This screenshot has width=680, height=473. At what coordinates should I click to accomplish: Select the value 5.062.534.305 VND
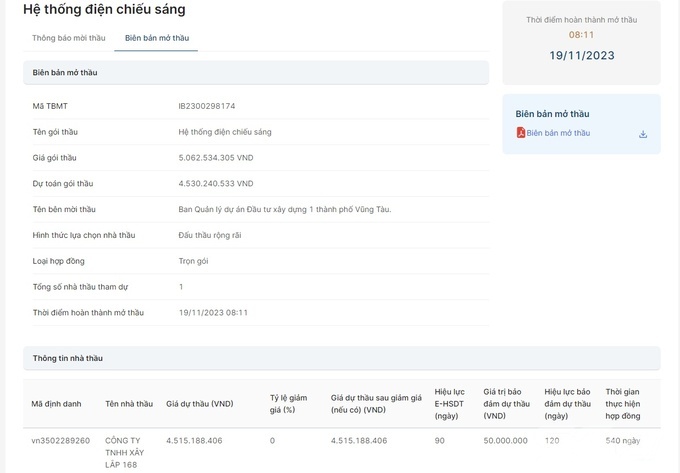pos(216,158)
